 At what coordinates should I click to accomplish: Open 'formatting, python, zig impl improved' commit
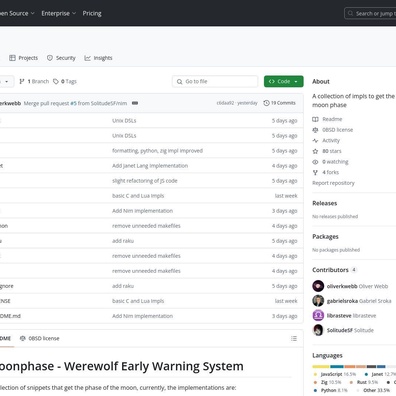[x=157, y=151]
